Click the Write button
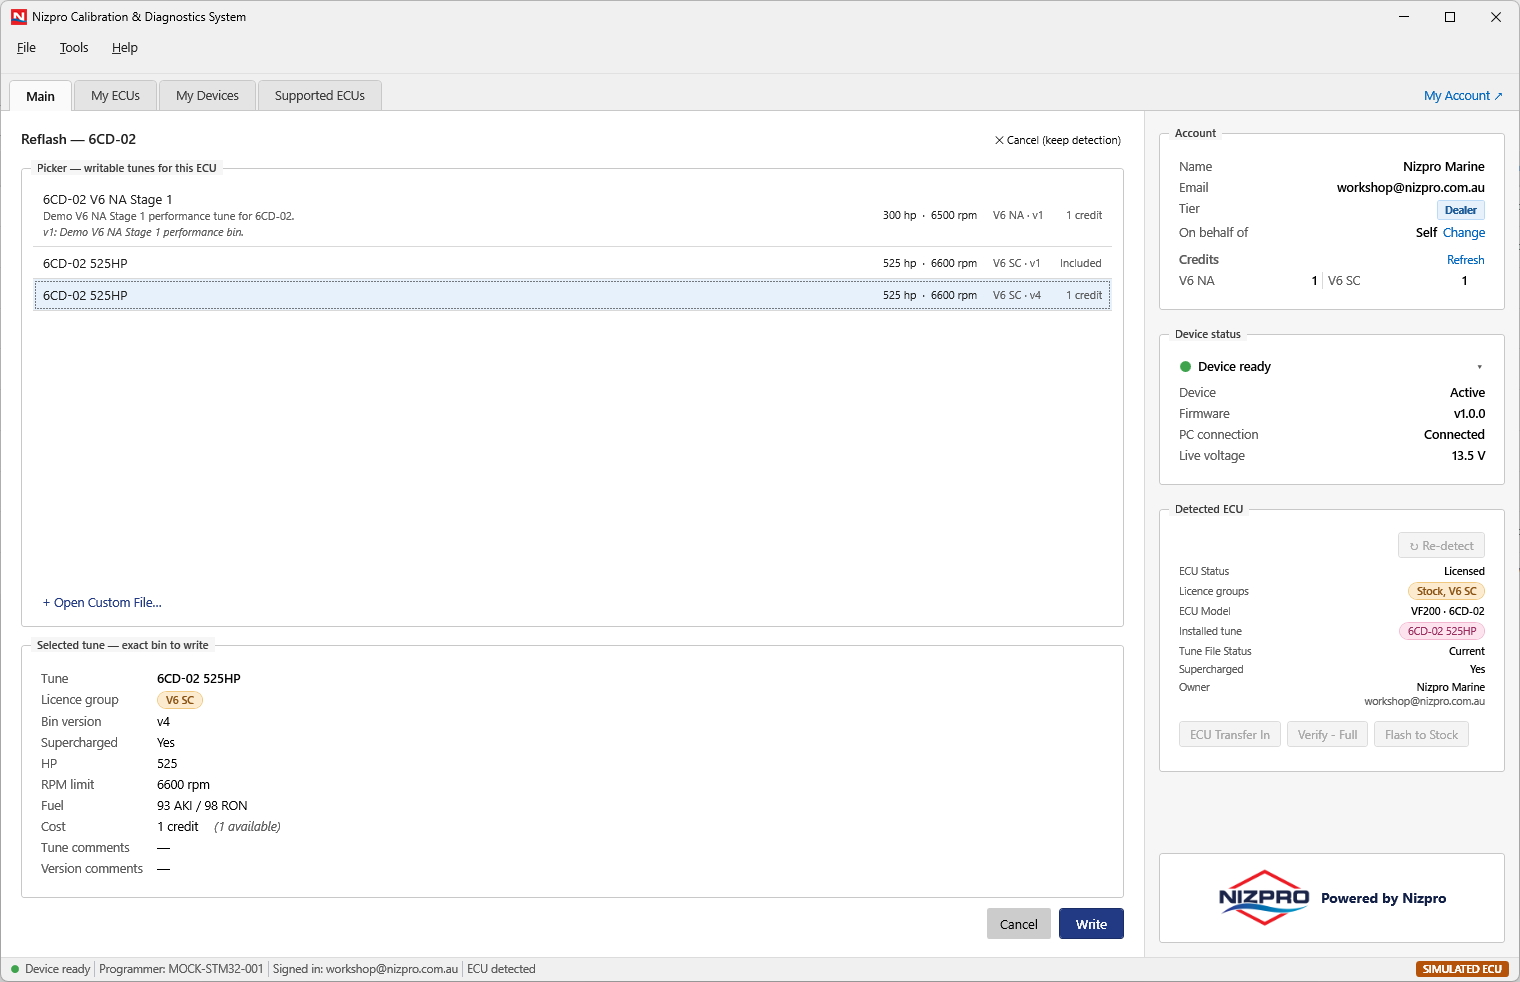This screenshot has height=982, width=1520. coord(1091,924)
